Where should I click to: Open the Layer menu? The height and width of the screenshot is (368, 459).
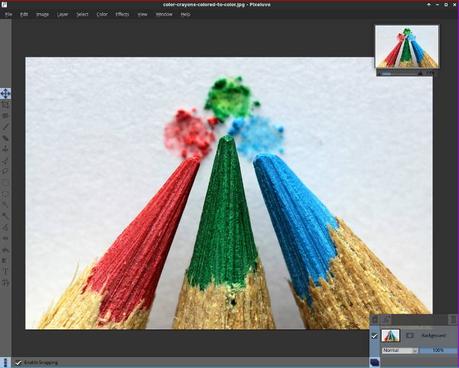(62, 14)
